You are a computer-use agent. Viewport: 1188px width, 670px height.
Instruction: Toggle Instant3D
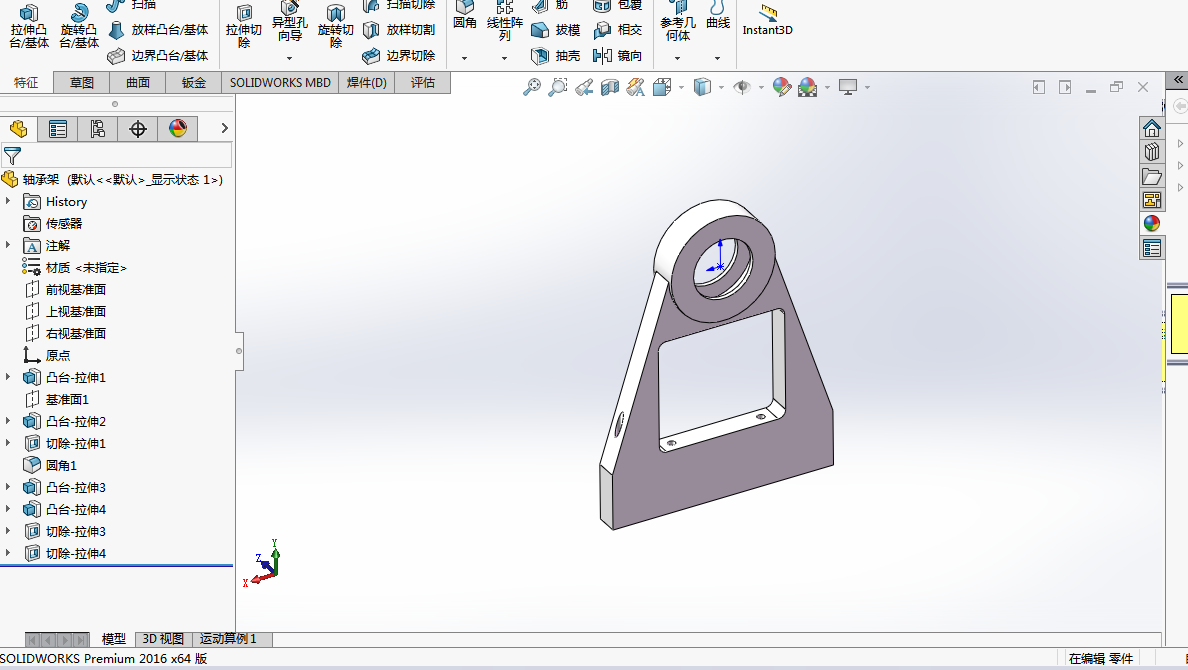768,20
